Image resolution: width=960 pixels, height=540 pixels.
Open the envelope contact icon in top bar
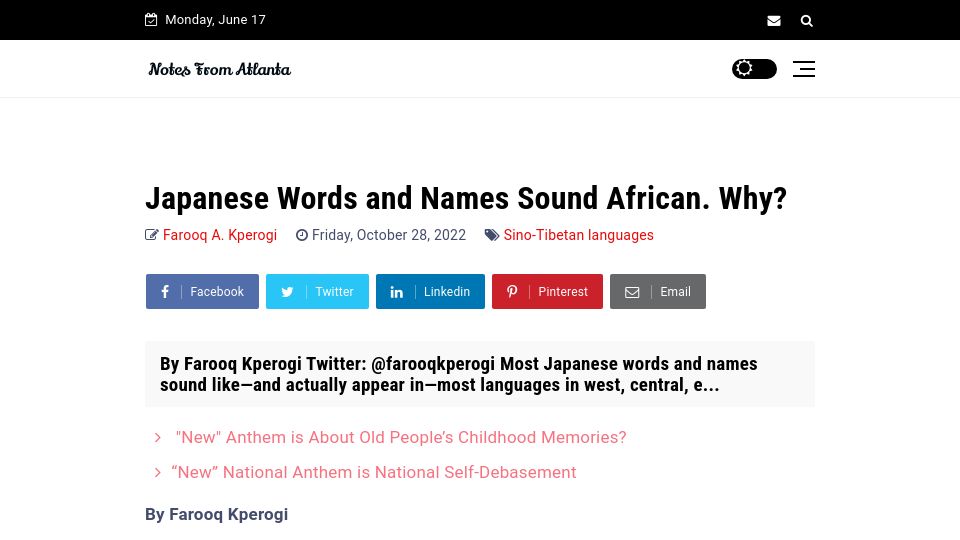(x=774, y=21)
